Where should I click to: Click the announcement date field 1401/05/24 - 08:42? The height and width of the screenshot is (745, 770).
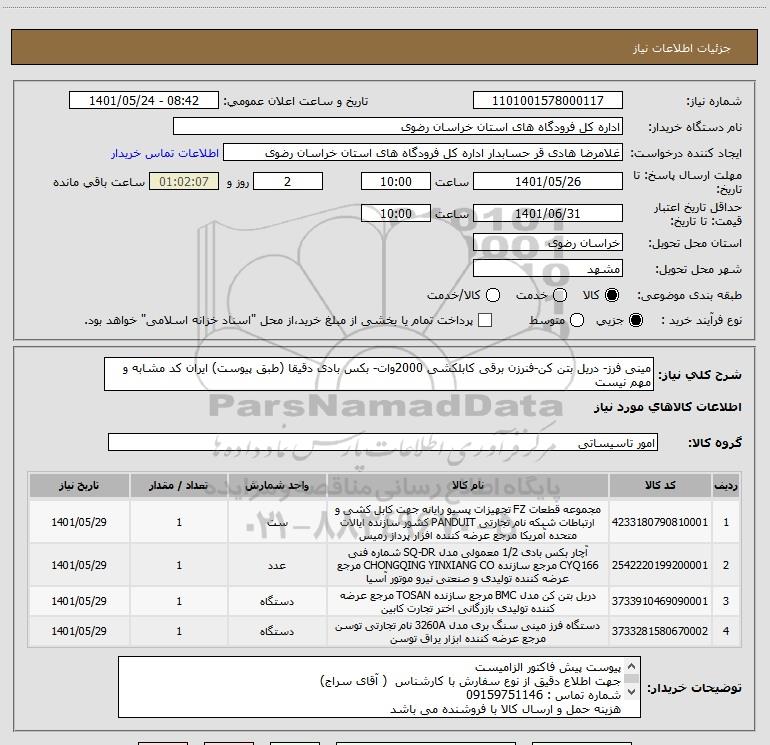(144, 101)
